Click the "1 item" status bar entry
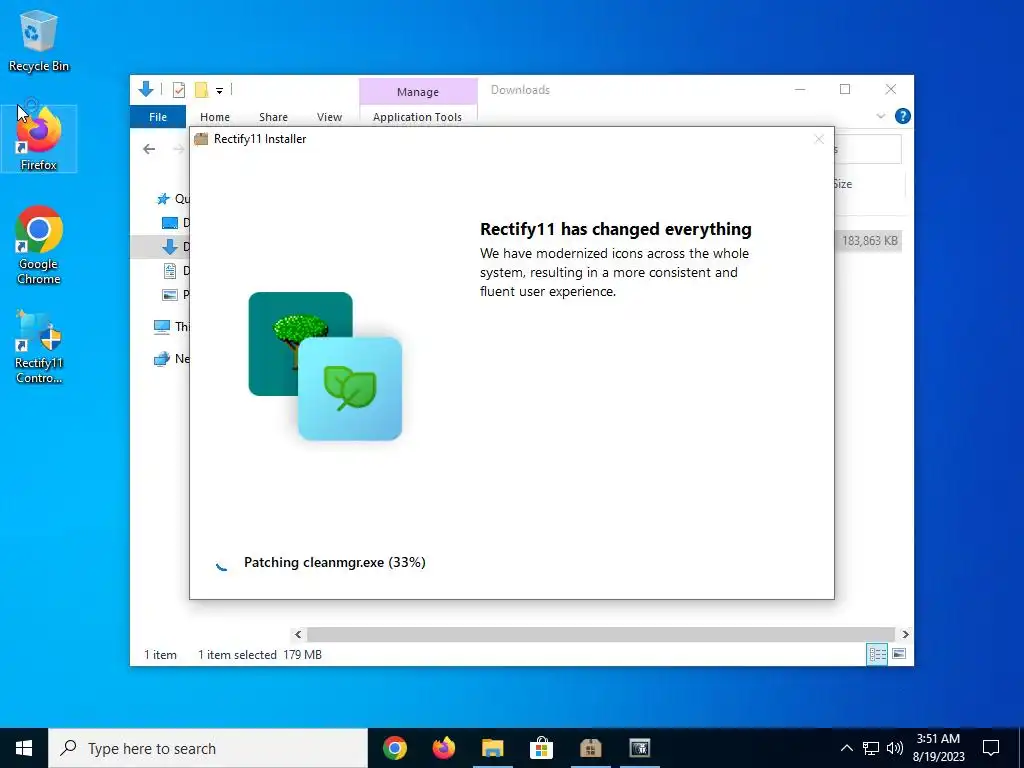Image resolution: width=1024 pixels, height=768 pixels. 160,654
